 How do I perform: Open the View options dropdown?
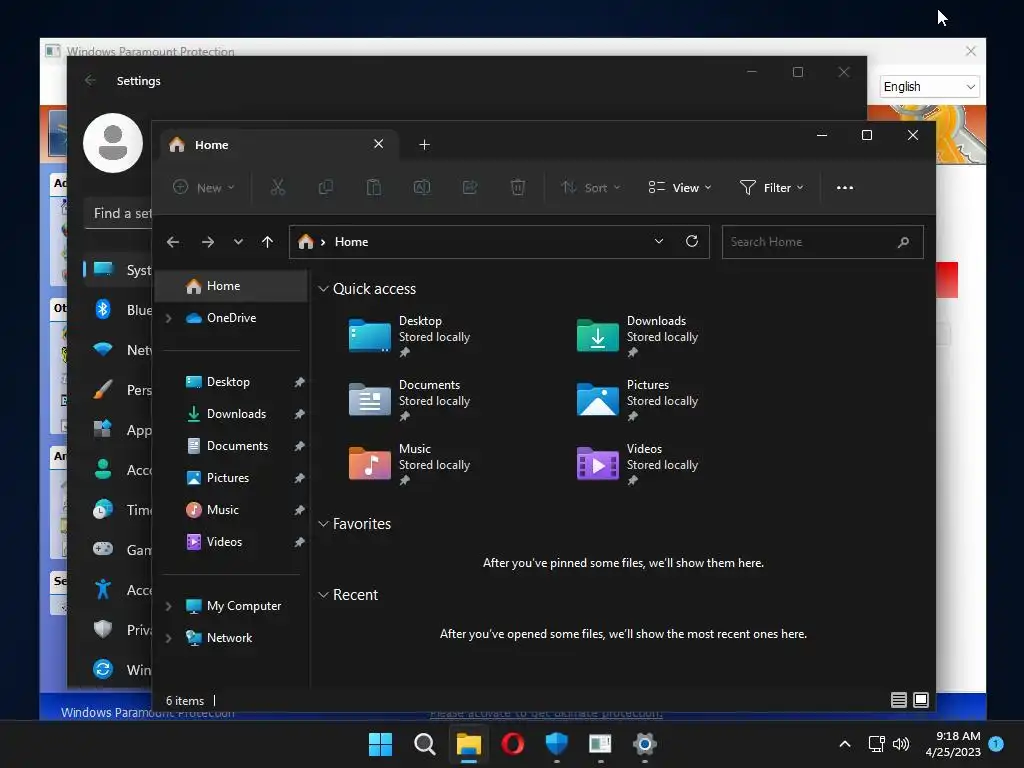tap(680, 187)
